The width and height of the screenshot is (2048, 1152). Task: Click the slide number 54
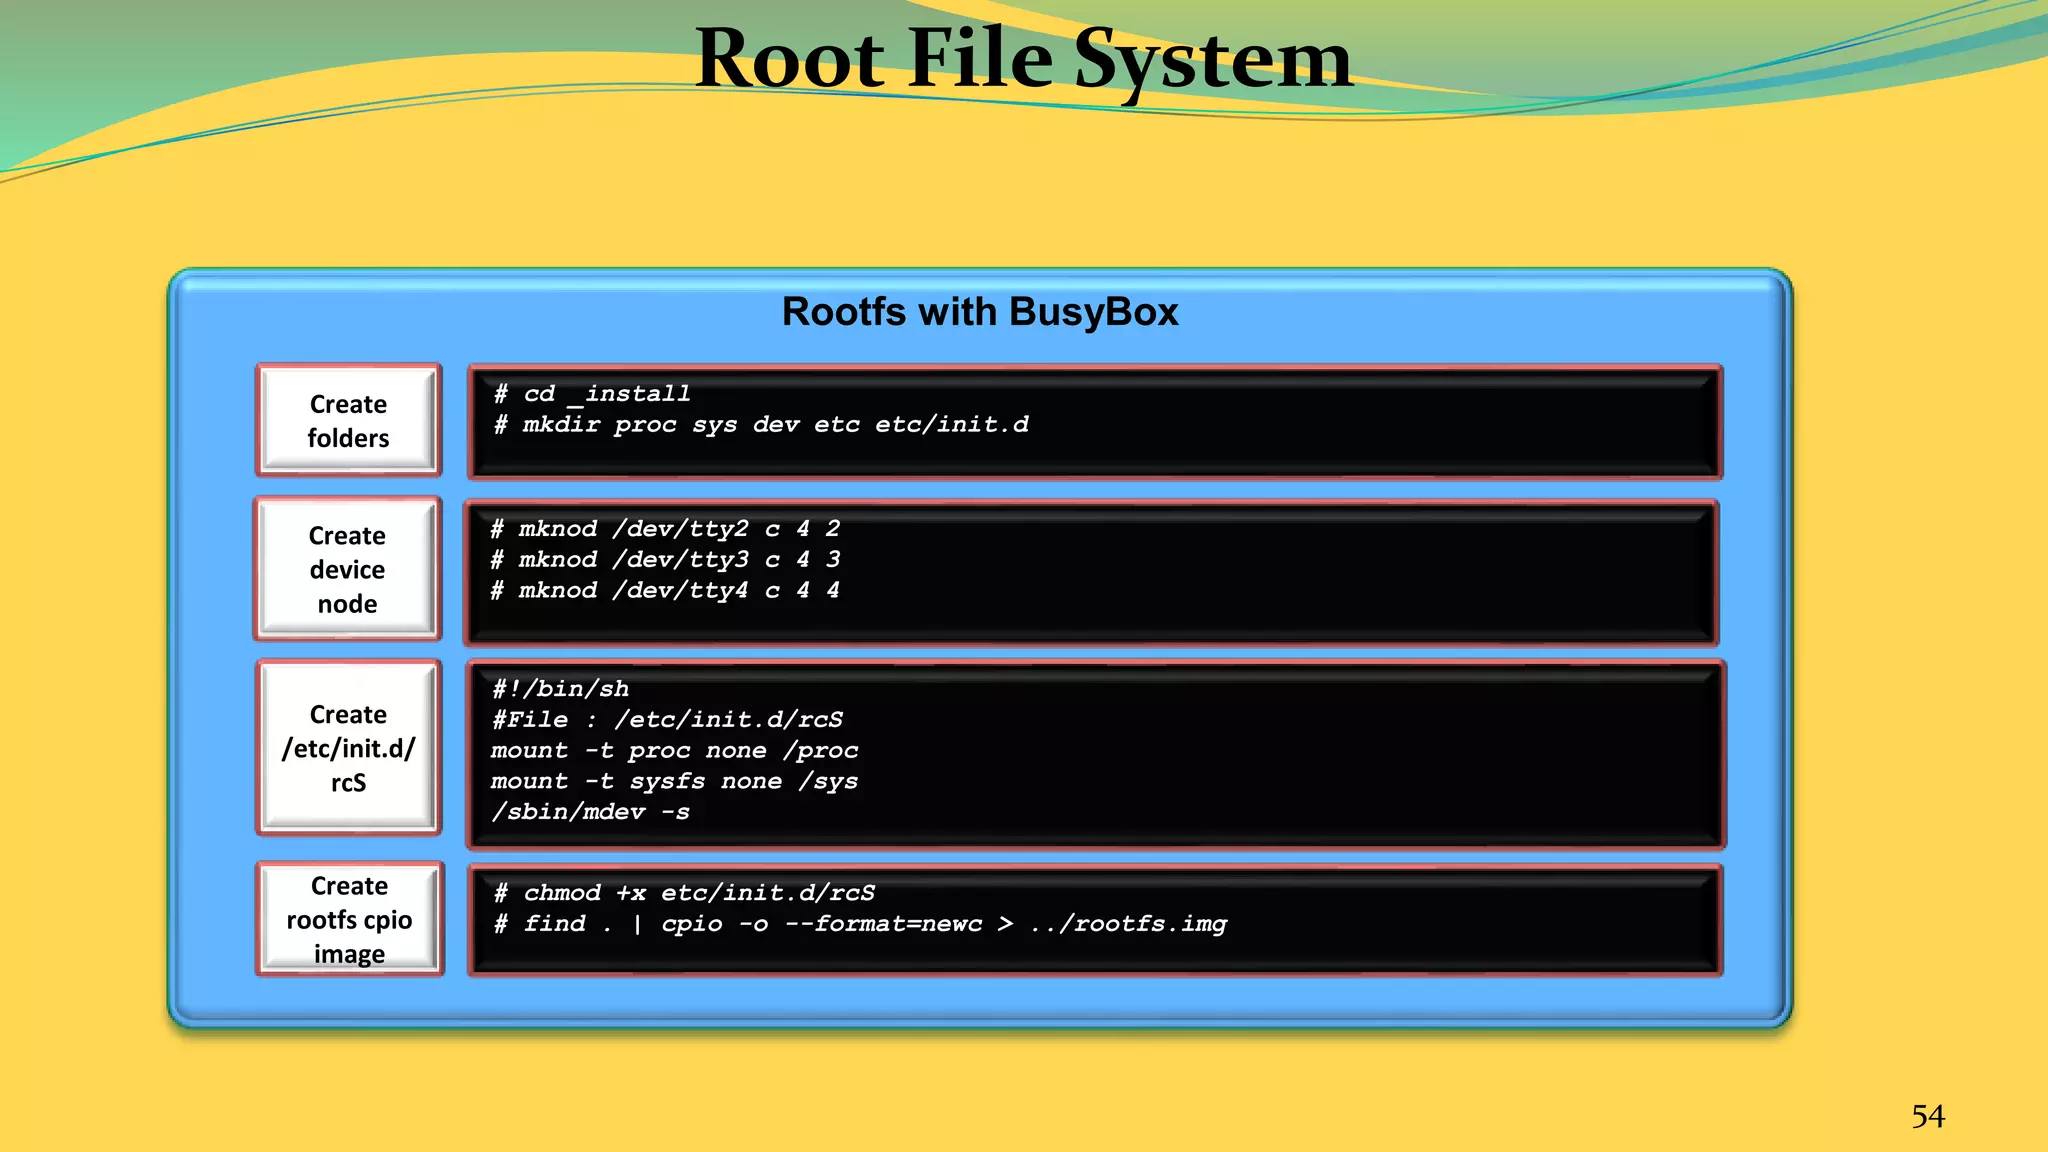(1928, 1116)
